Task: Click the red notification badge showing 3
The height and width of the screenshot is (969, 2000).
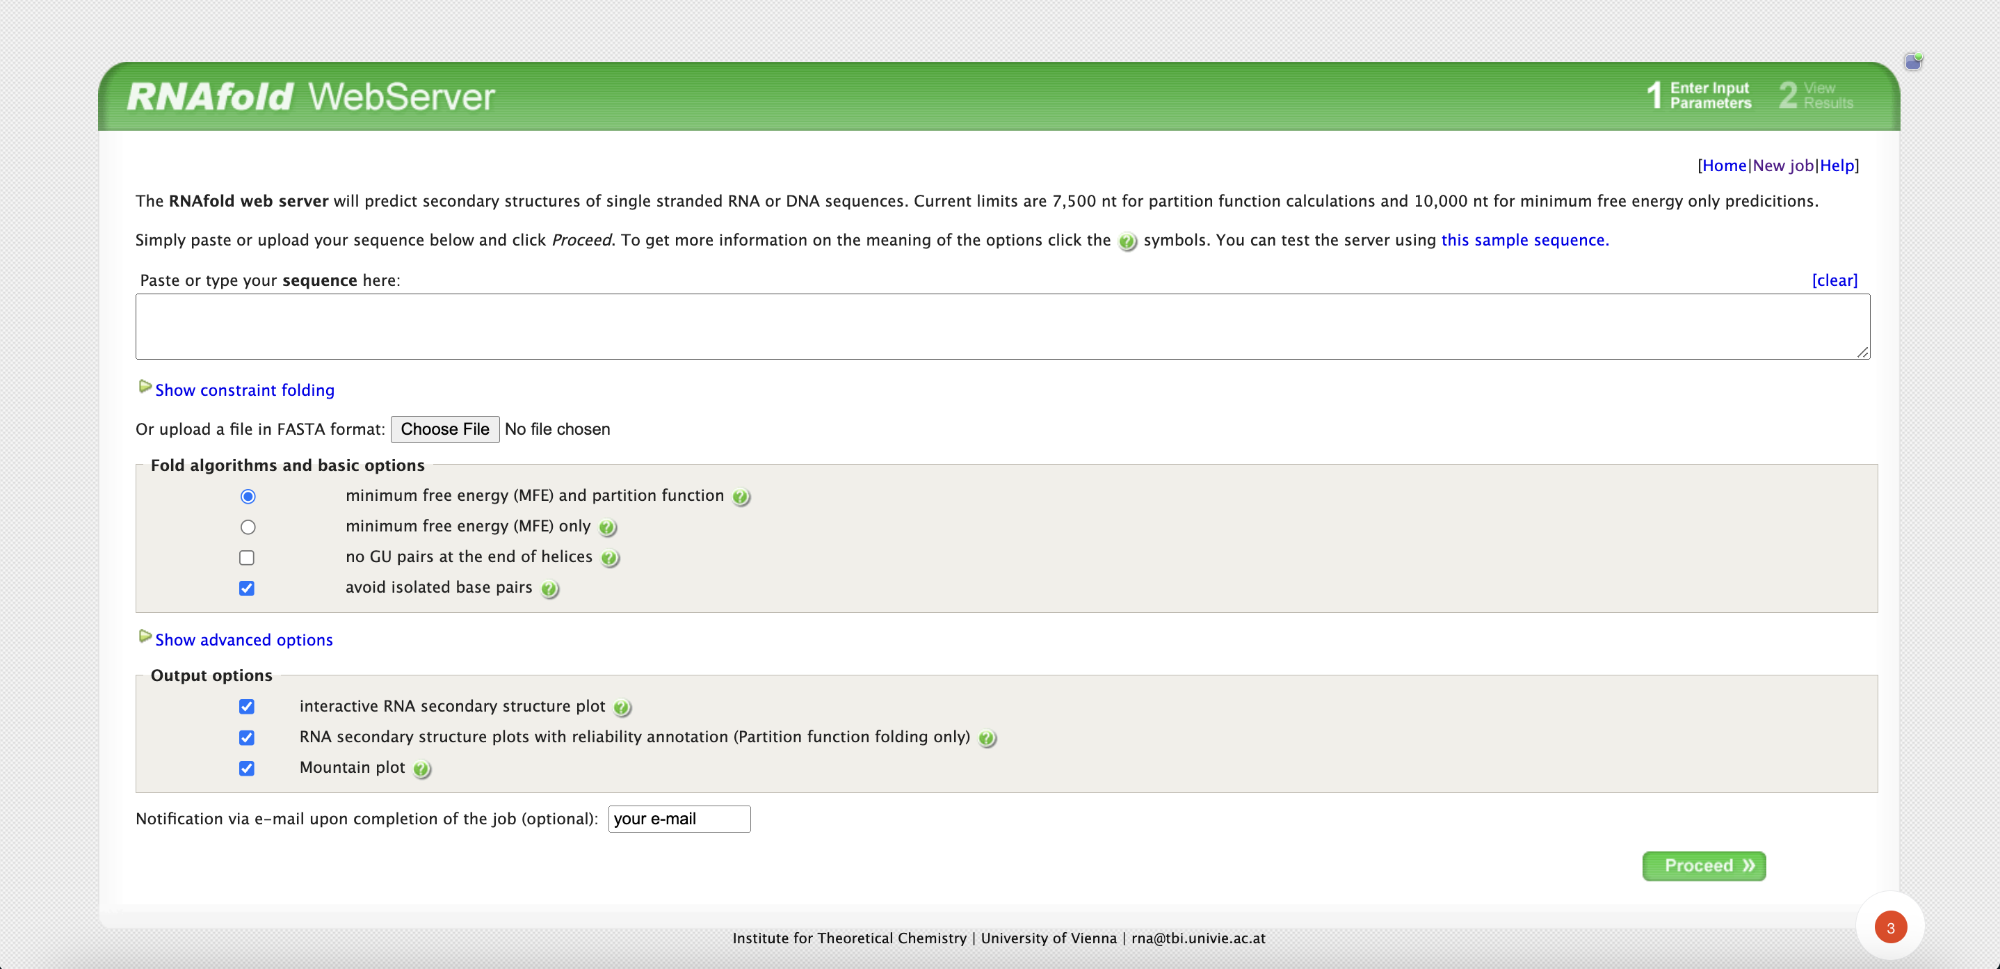Action: point(1890,927)
